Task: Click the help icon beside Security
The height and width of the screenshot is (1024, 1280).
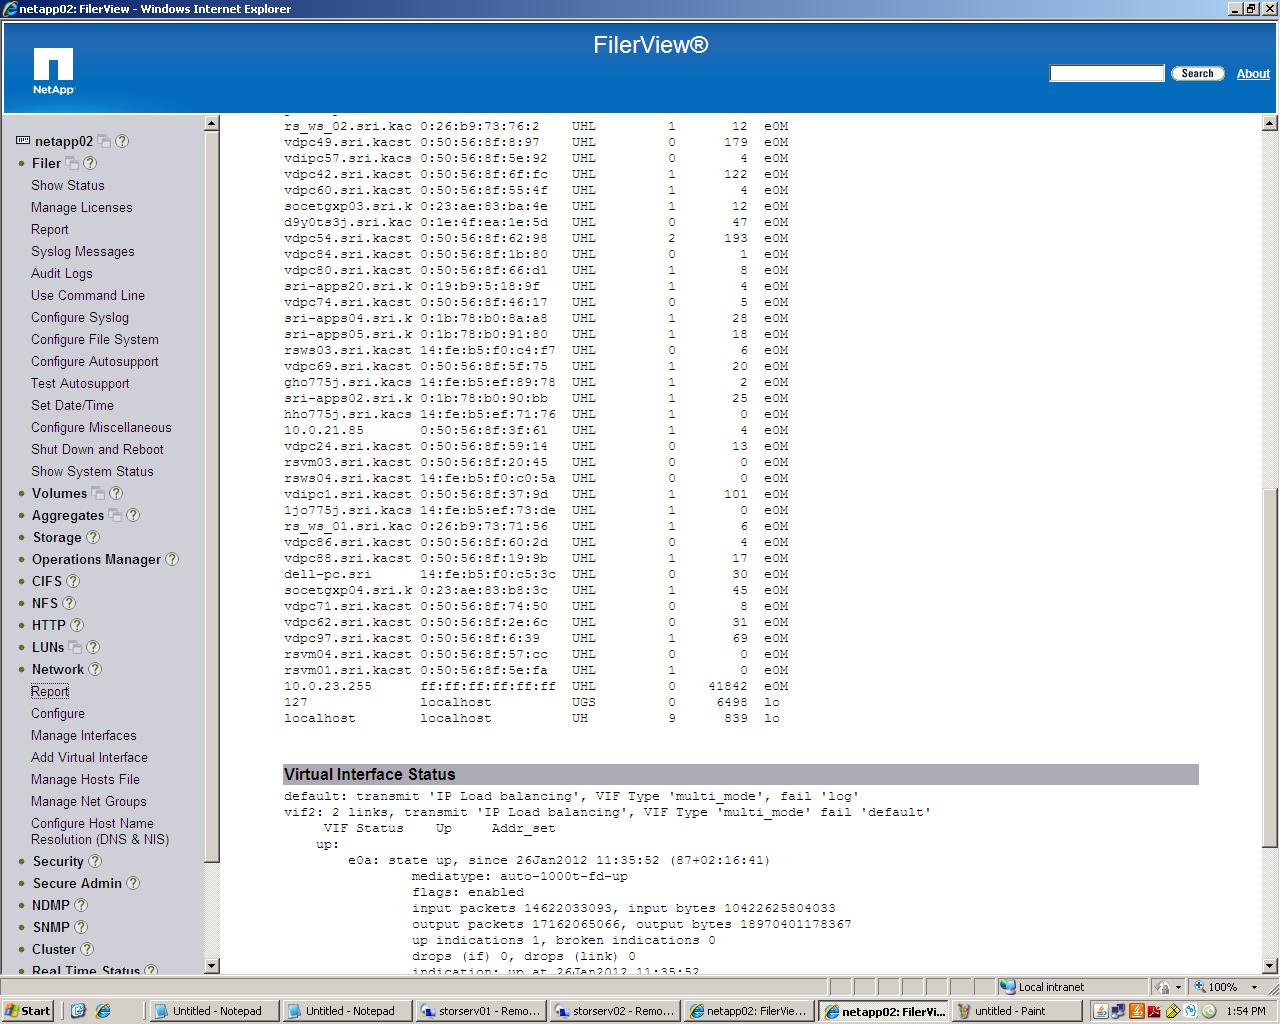Action: point(95,861)
